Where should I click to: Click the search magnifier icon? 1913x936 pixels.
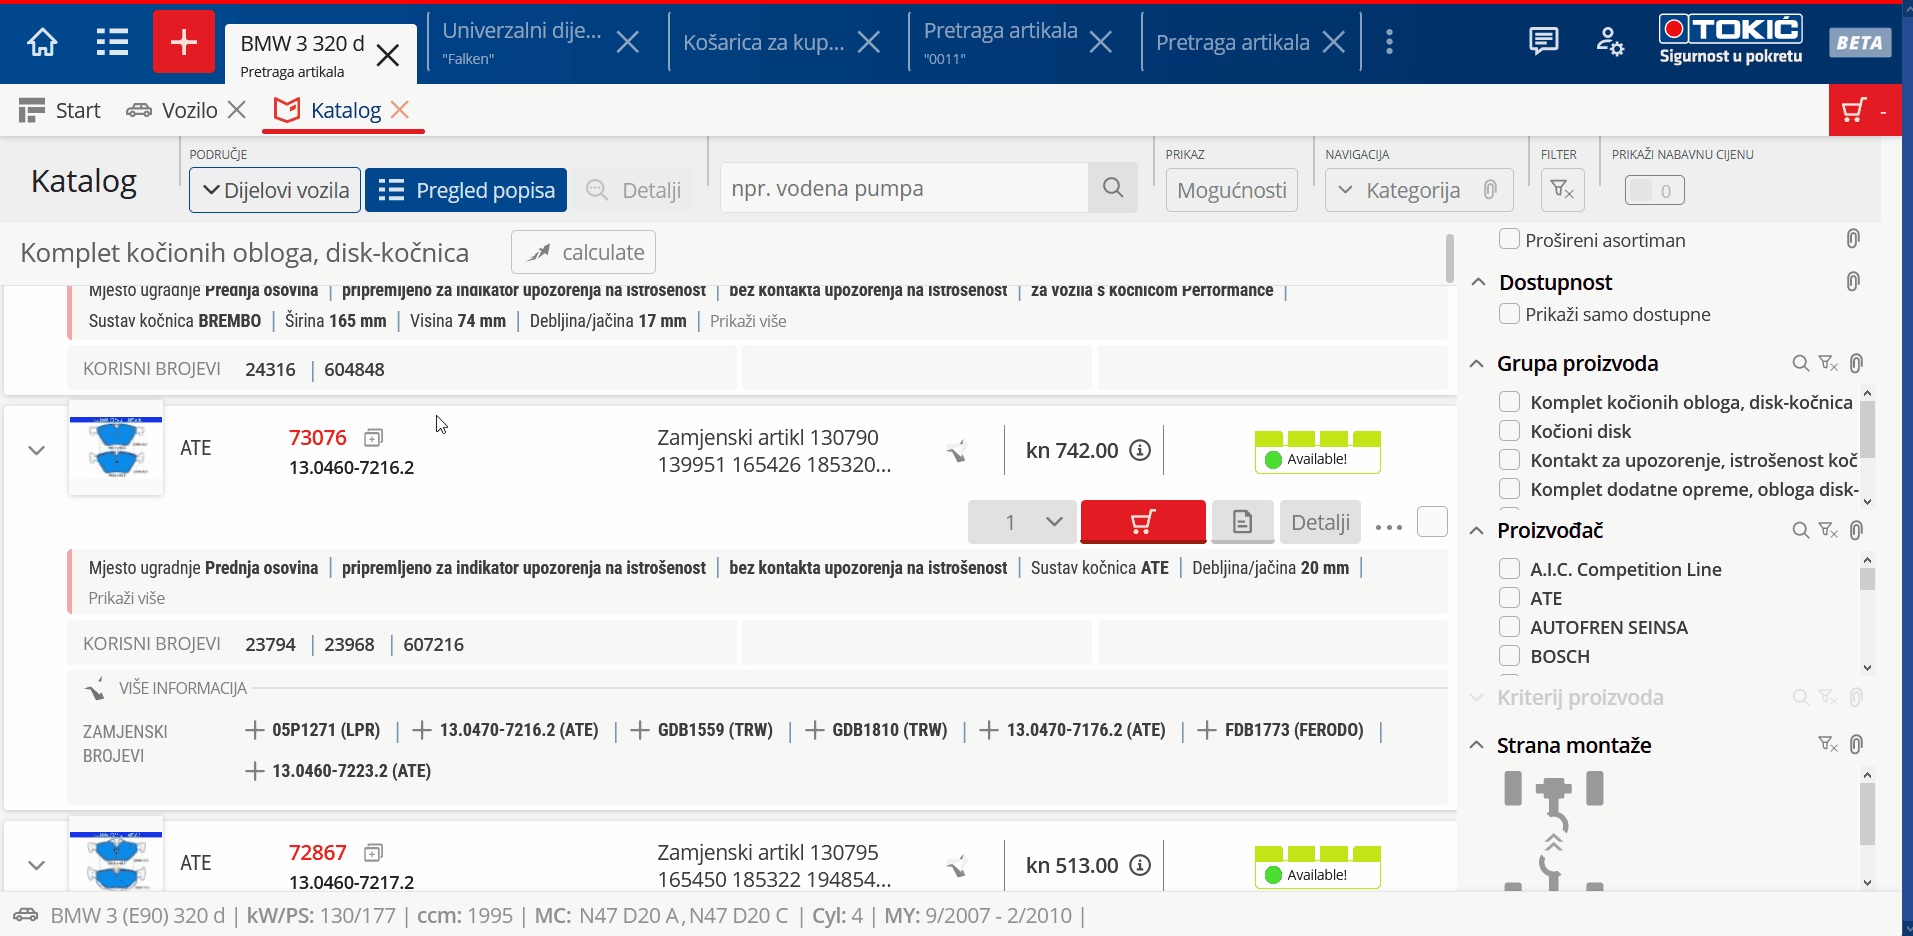pyautogui.click(x=1112, y=188)
